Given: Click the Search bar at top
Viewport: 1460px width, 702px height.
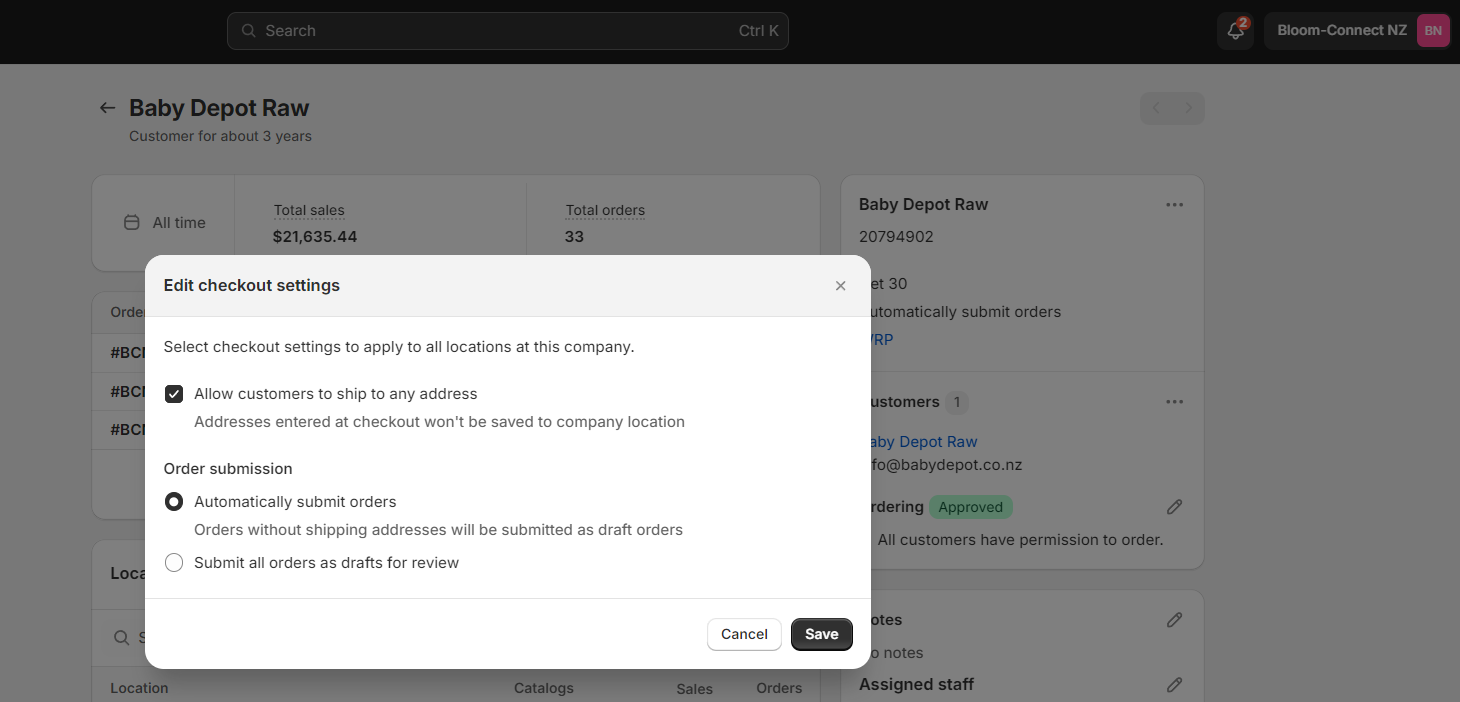Looking at the screenshot, I should tap(508, 31).
